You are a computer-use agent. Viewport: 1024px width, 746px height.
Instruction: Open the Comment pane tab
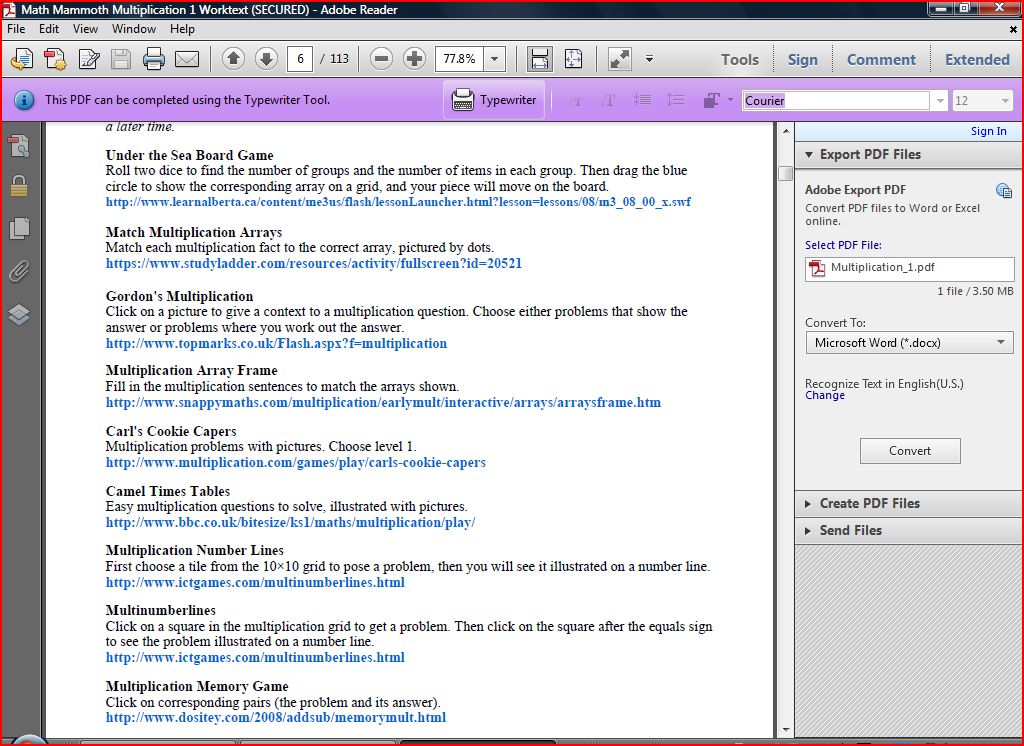pyautogui.click(x=881, y=59)
